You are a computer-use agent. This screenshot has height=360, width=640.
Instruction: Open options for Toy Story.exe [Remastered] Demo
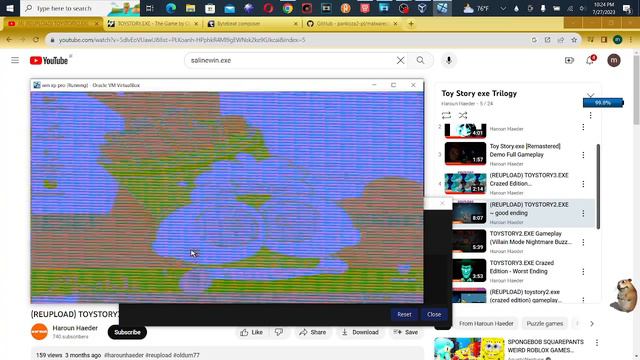tap(583, 155)
